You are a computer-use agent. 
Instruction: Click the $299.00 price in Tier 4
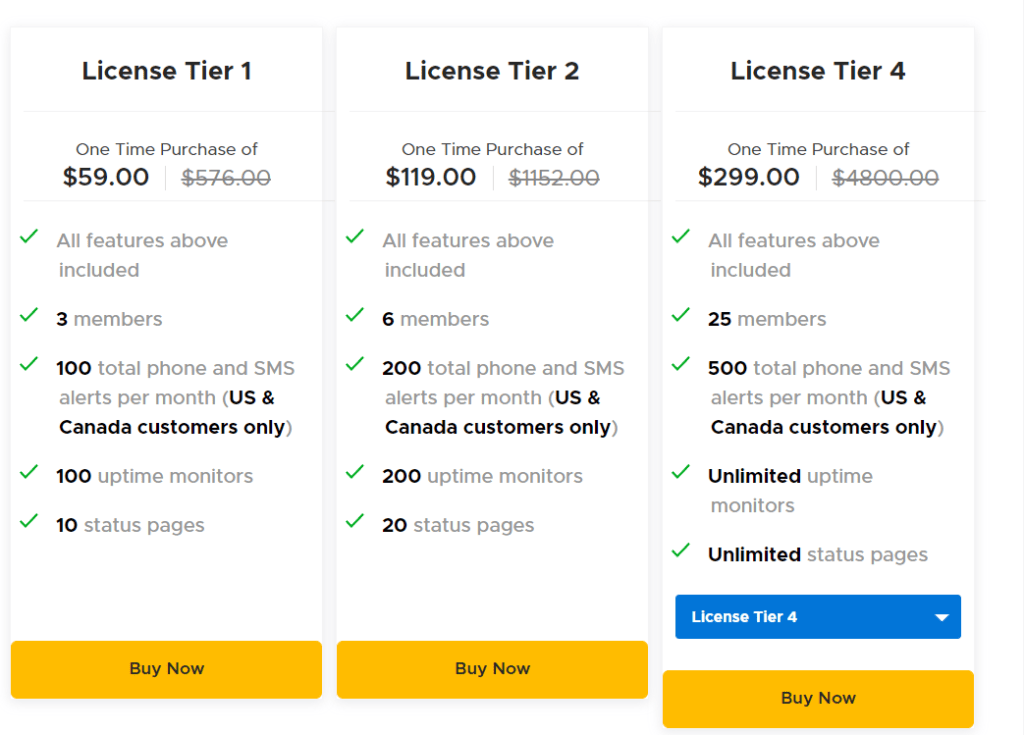749,178
